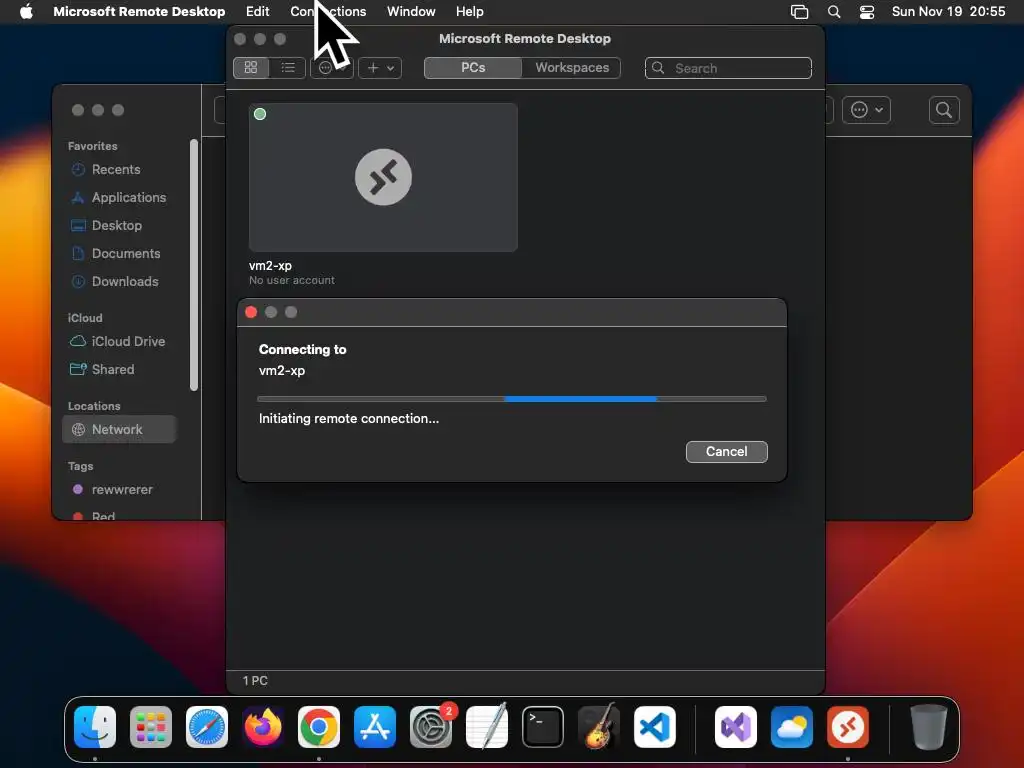Open Trash from the Dock
Screen dimensions: 1024x768
click(x=928, y=727)
